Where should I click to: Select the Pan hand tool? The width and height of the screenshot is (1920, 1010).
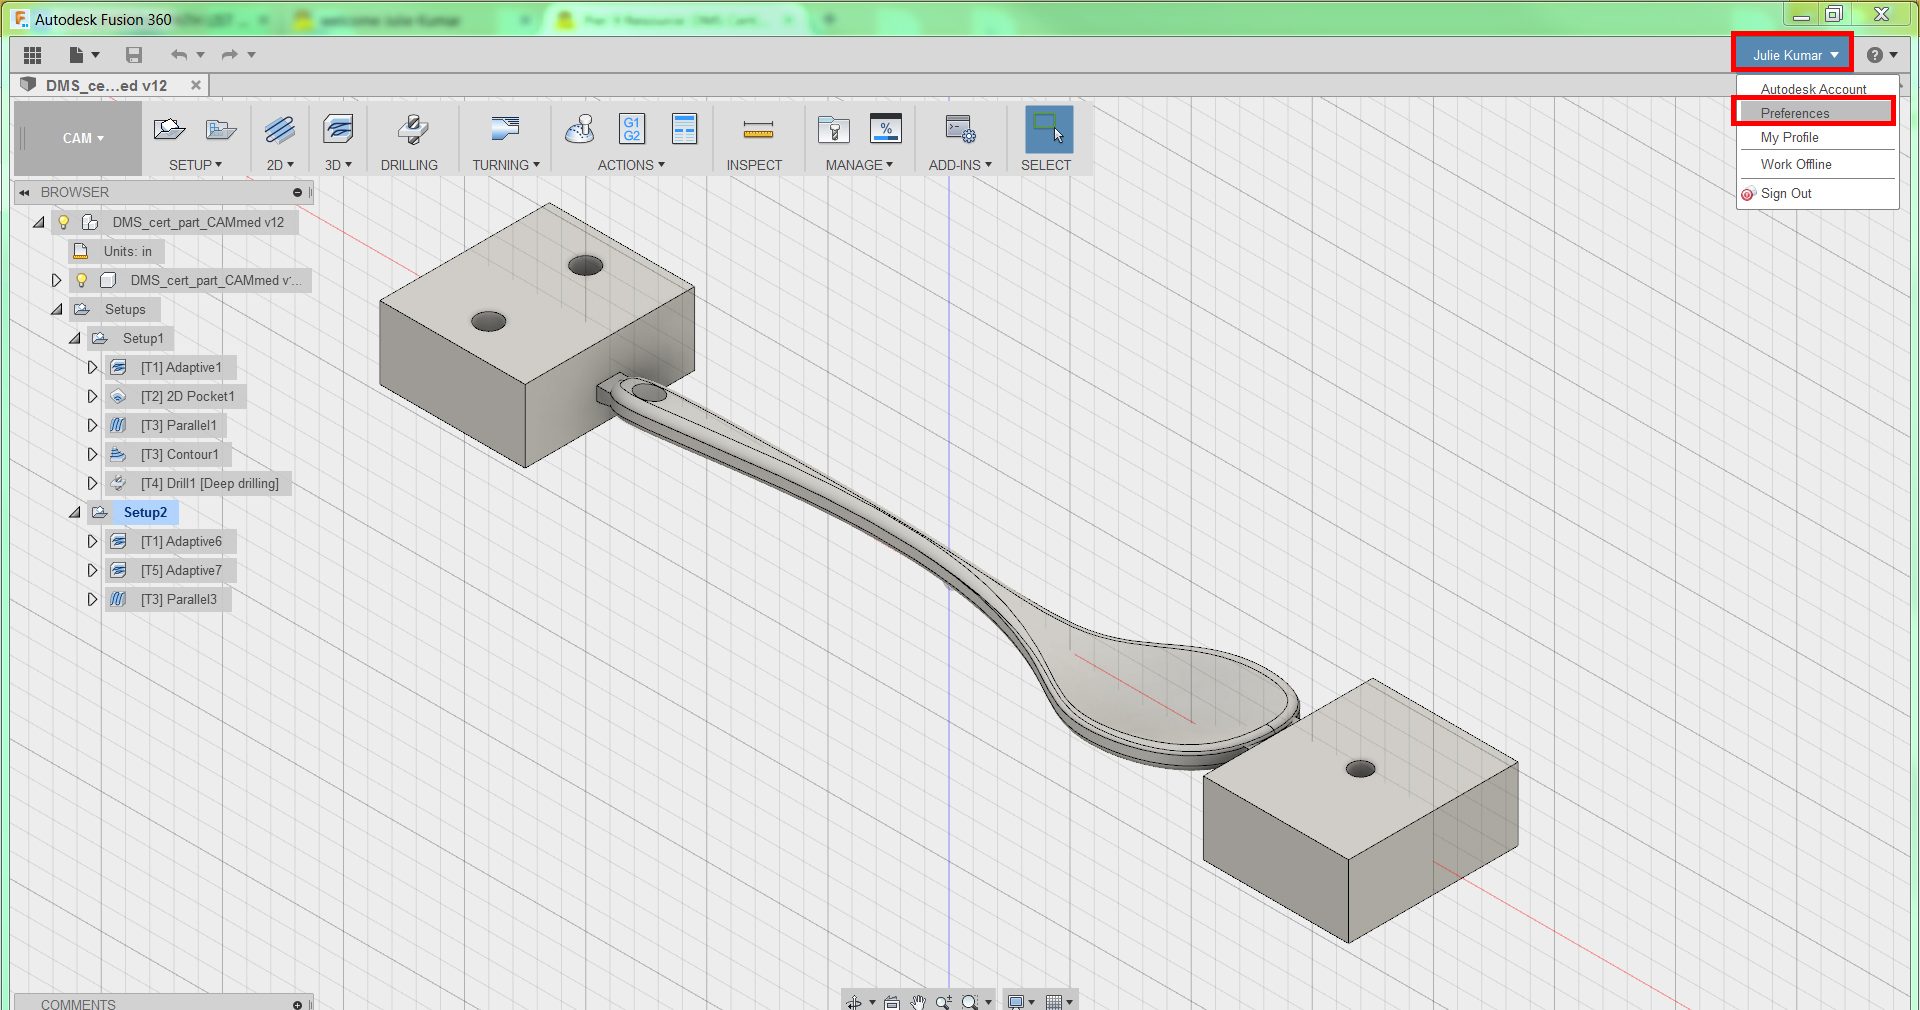point(918,1001)
